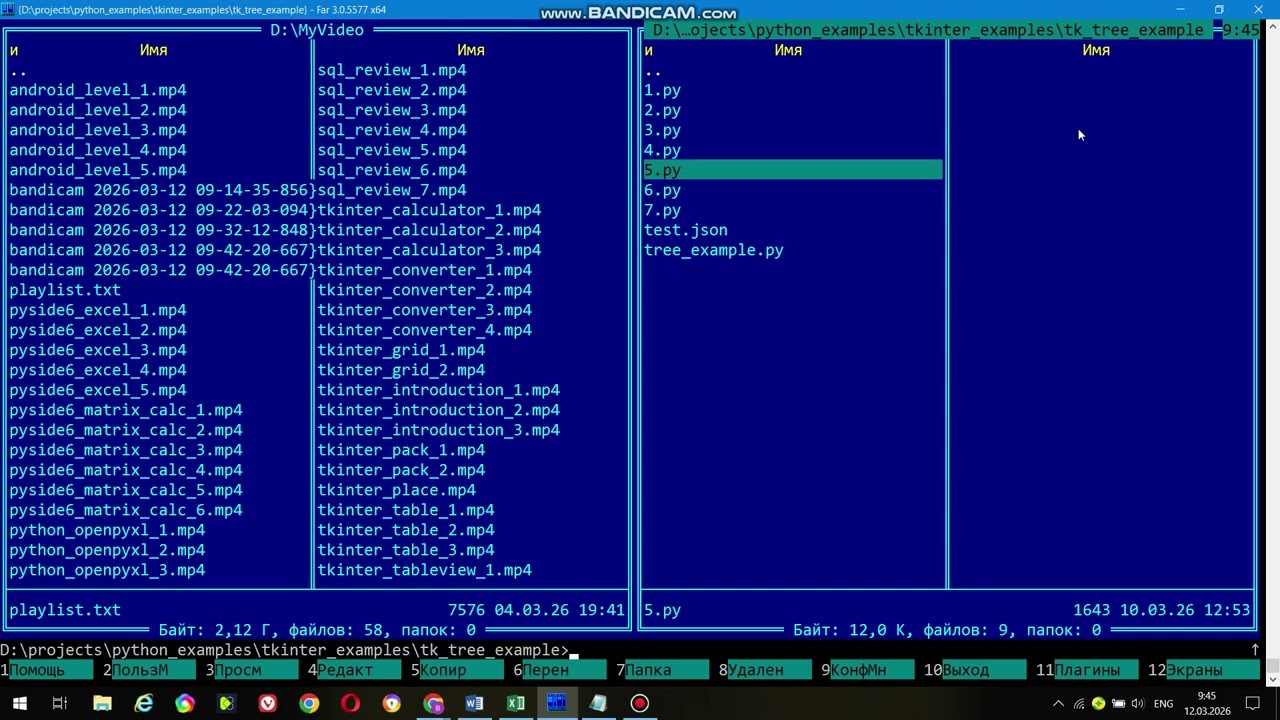Click F7 Папка make folder key
This screenshot has width=1280, height=720.
662,670
